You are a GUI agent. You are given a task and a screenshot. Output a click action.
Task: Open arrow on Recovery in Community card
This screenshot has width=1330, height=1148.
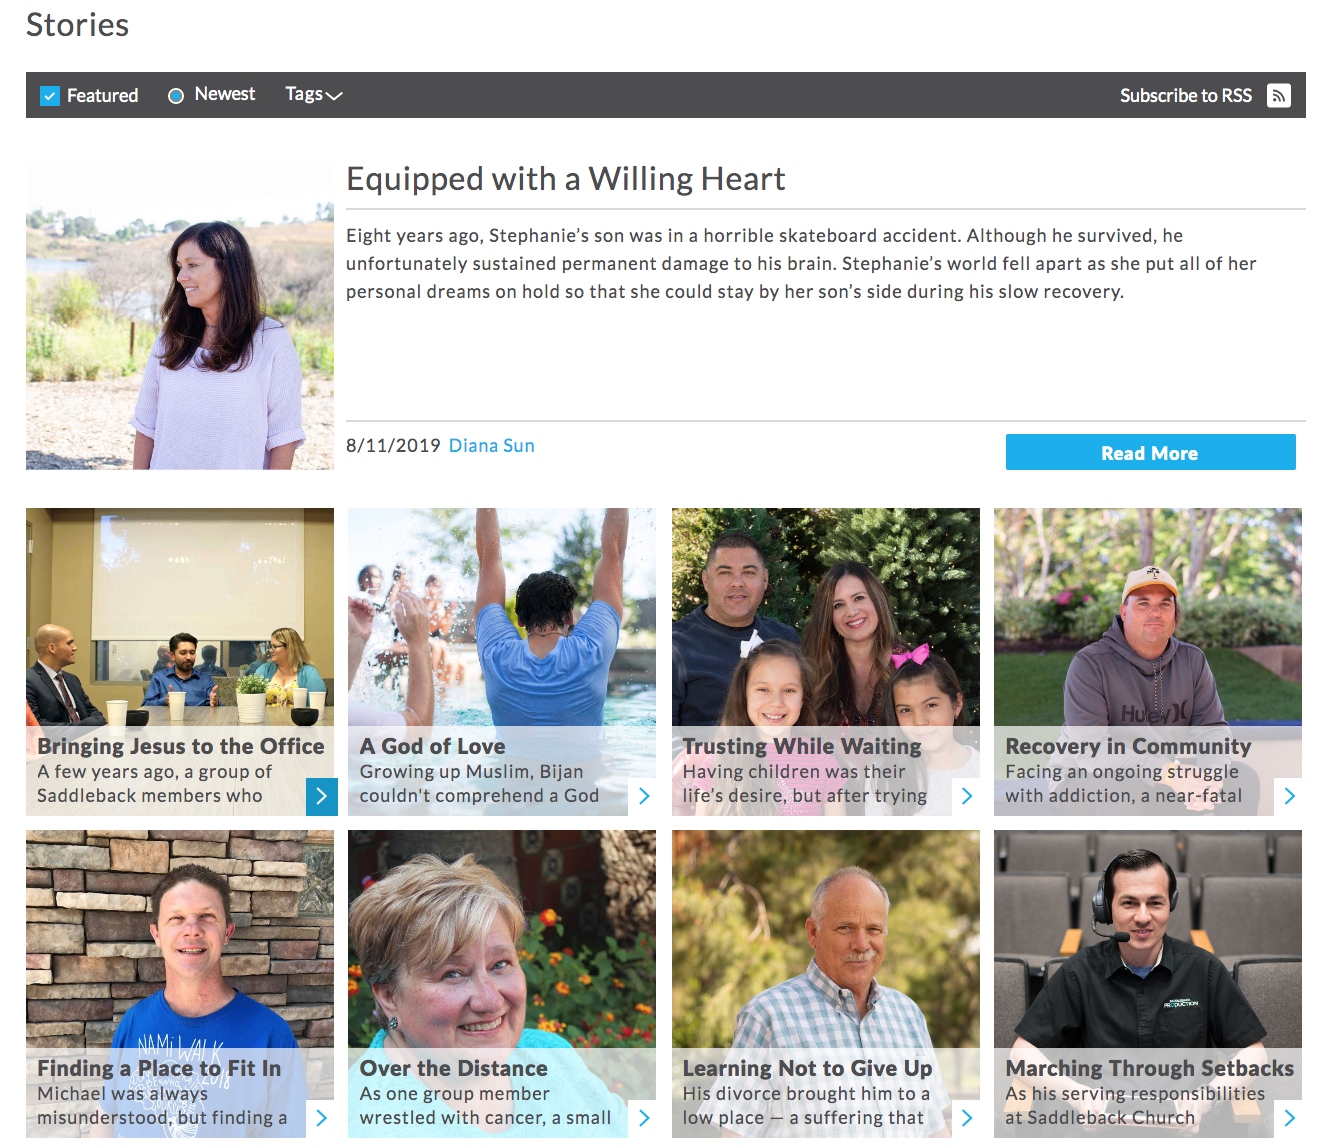pos(1289,796)
